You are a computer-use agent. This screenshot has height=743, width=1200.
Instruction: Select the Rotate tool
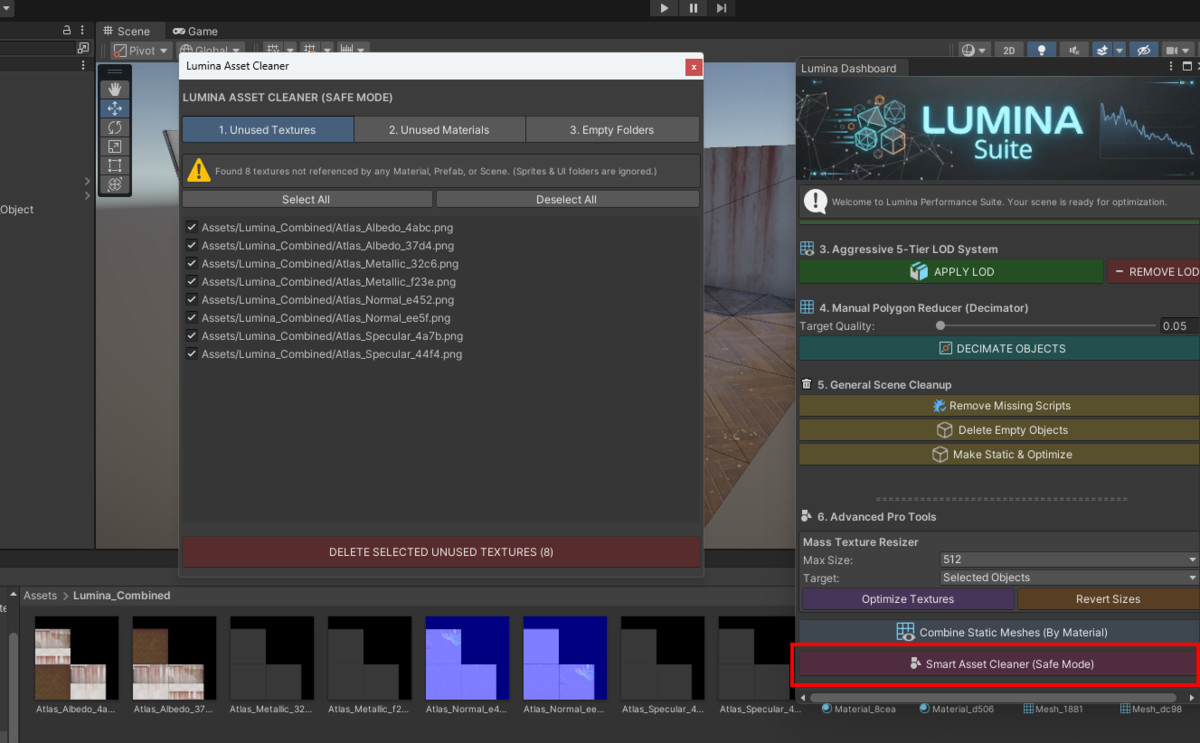pos(115,127)
